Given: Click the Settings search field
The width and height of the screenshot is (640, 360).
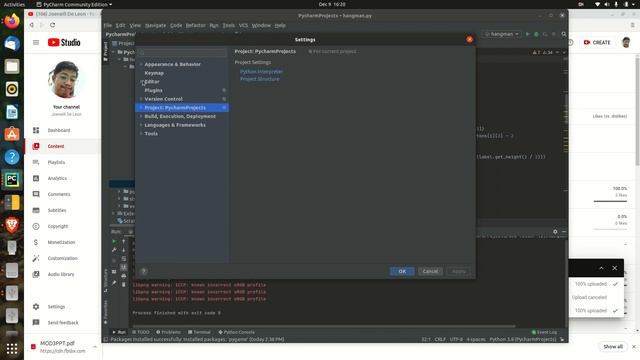Looking at the screenshot, I should coord(182,52).
